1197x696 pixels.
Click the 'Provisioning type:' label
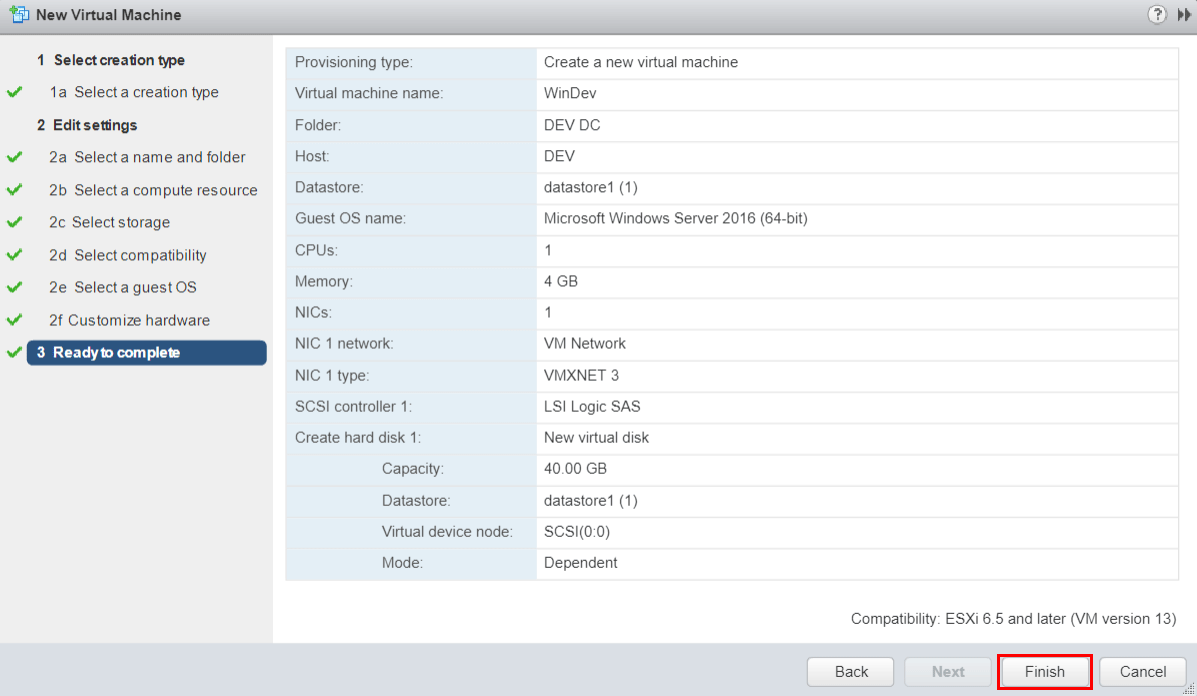(353, 63)
